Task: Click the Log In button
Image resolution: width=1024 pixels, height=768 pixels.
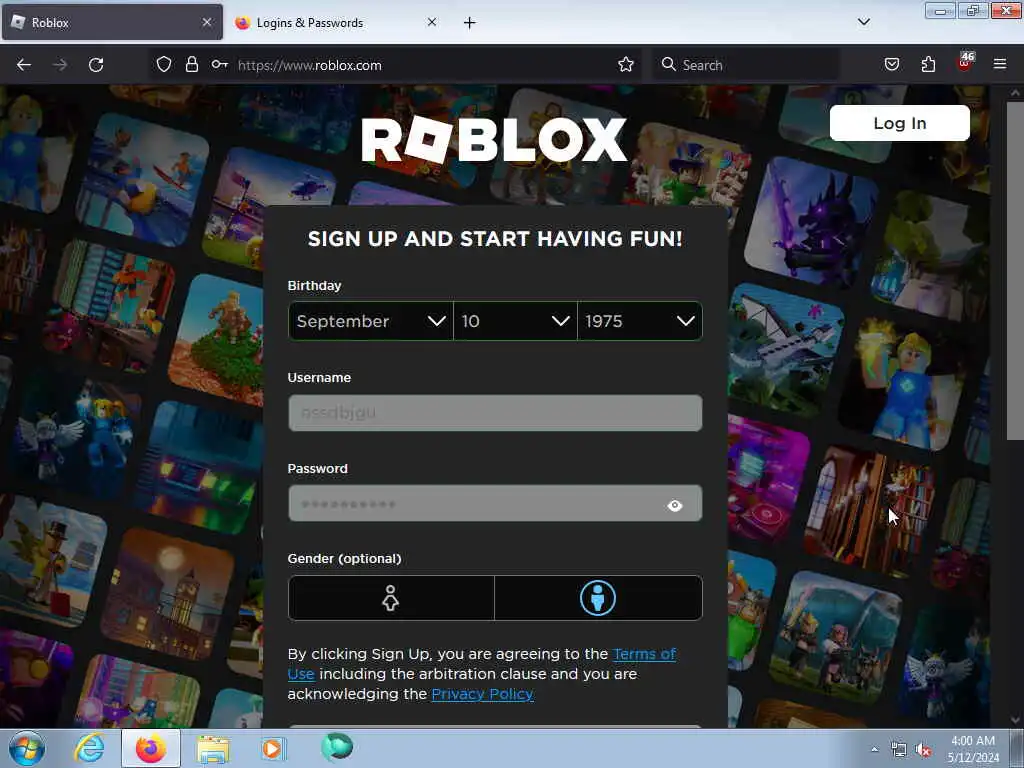Action: [x=899, y=123]
